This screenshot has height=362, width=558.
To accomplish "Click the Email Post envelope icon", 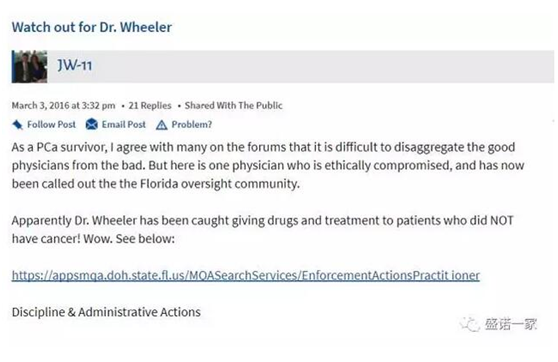I will [x=91, y=124].
